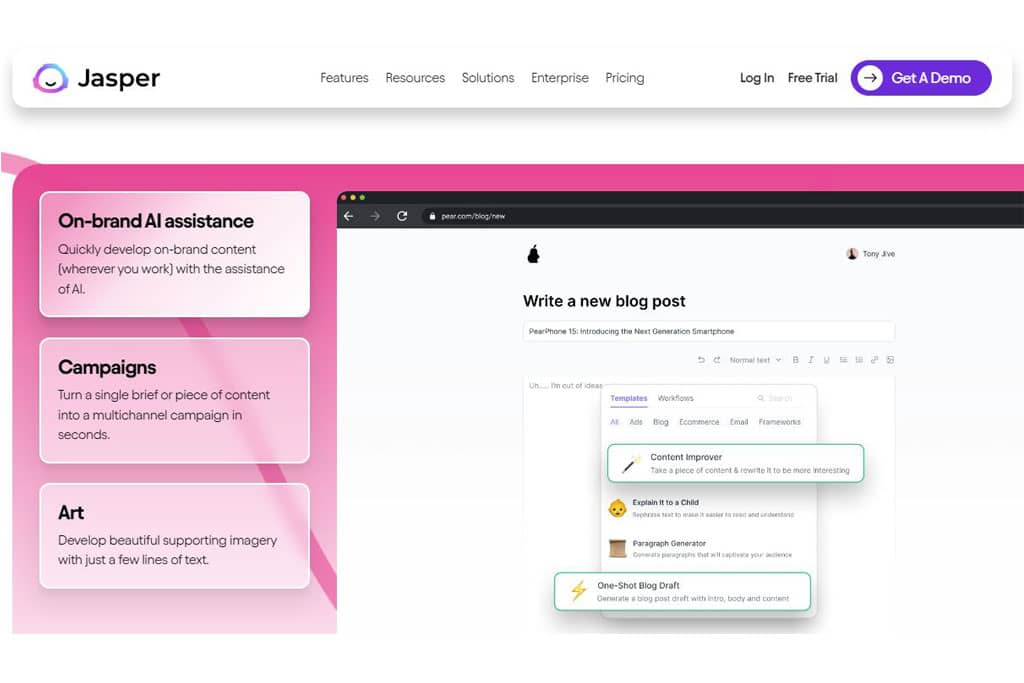
Task: Click the page reload icon in the browser
Action: click(403, 215)
